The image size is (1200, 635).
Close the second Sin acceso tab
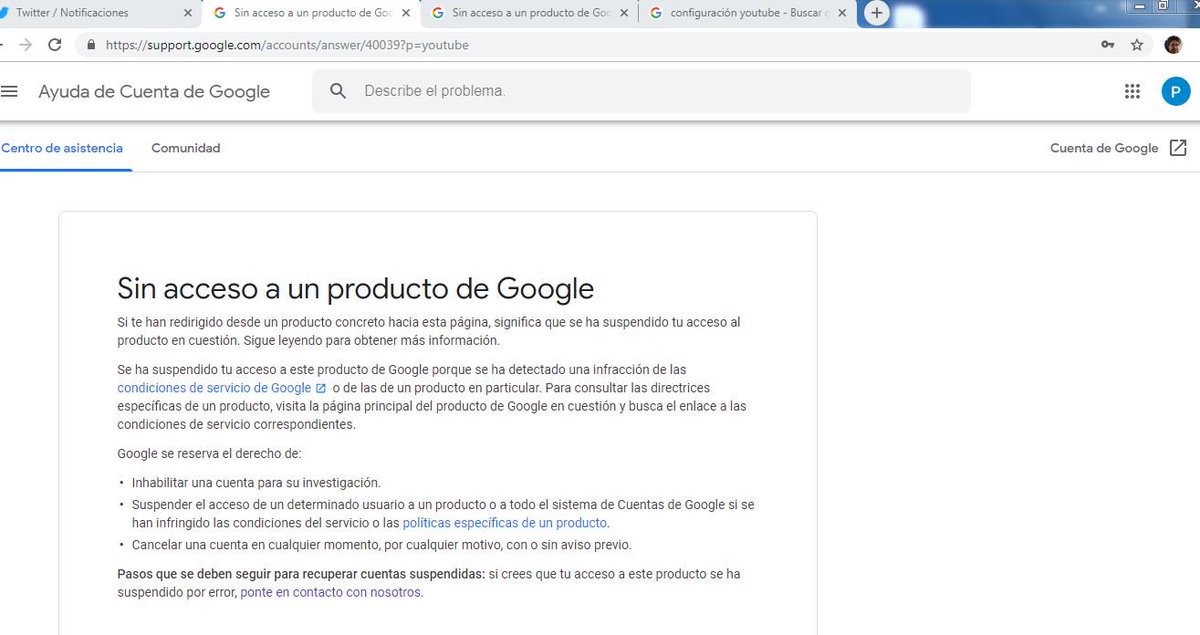tap(624, 13)
